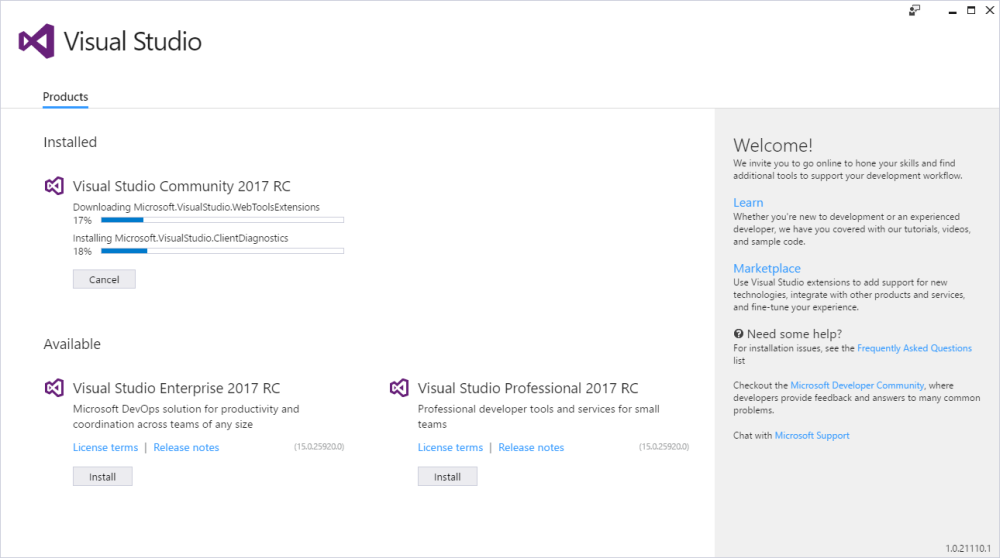The image size is (1000, 558).
Task: Open Frequently Asked Questions link
Action: pyautogui.click(x=915, y=348)
